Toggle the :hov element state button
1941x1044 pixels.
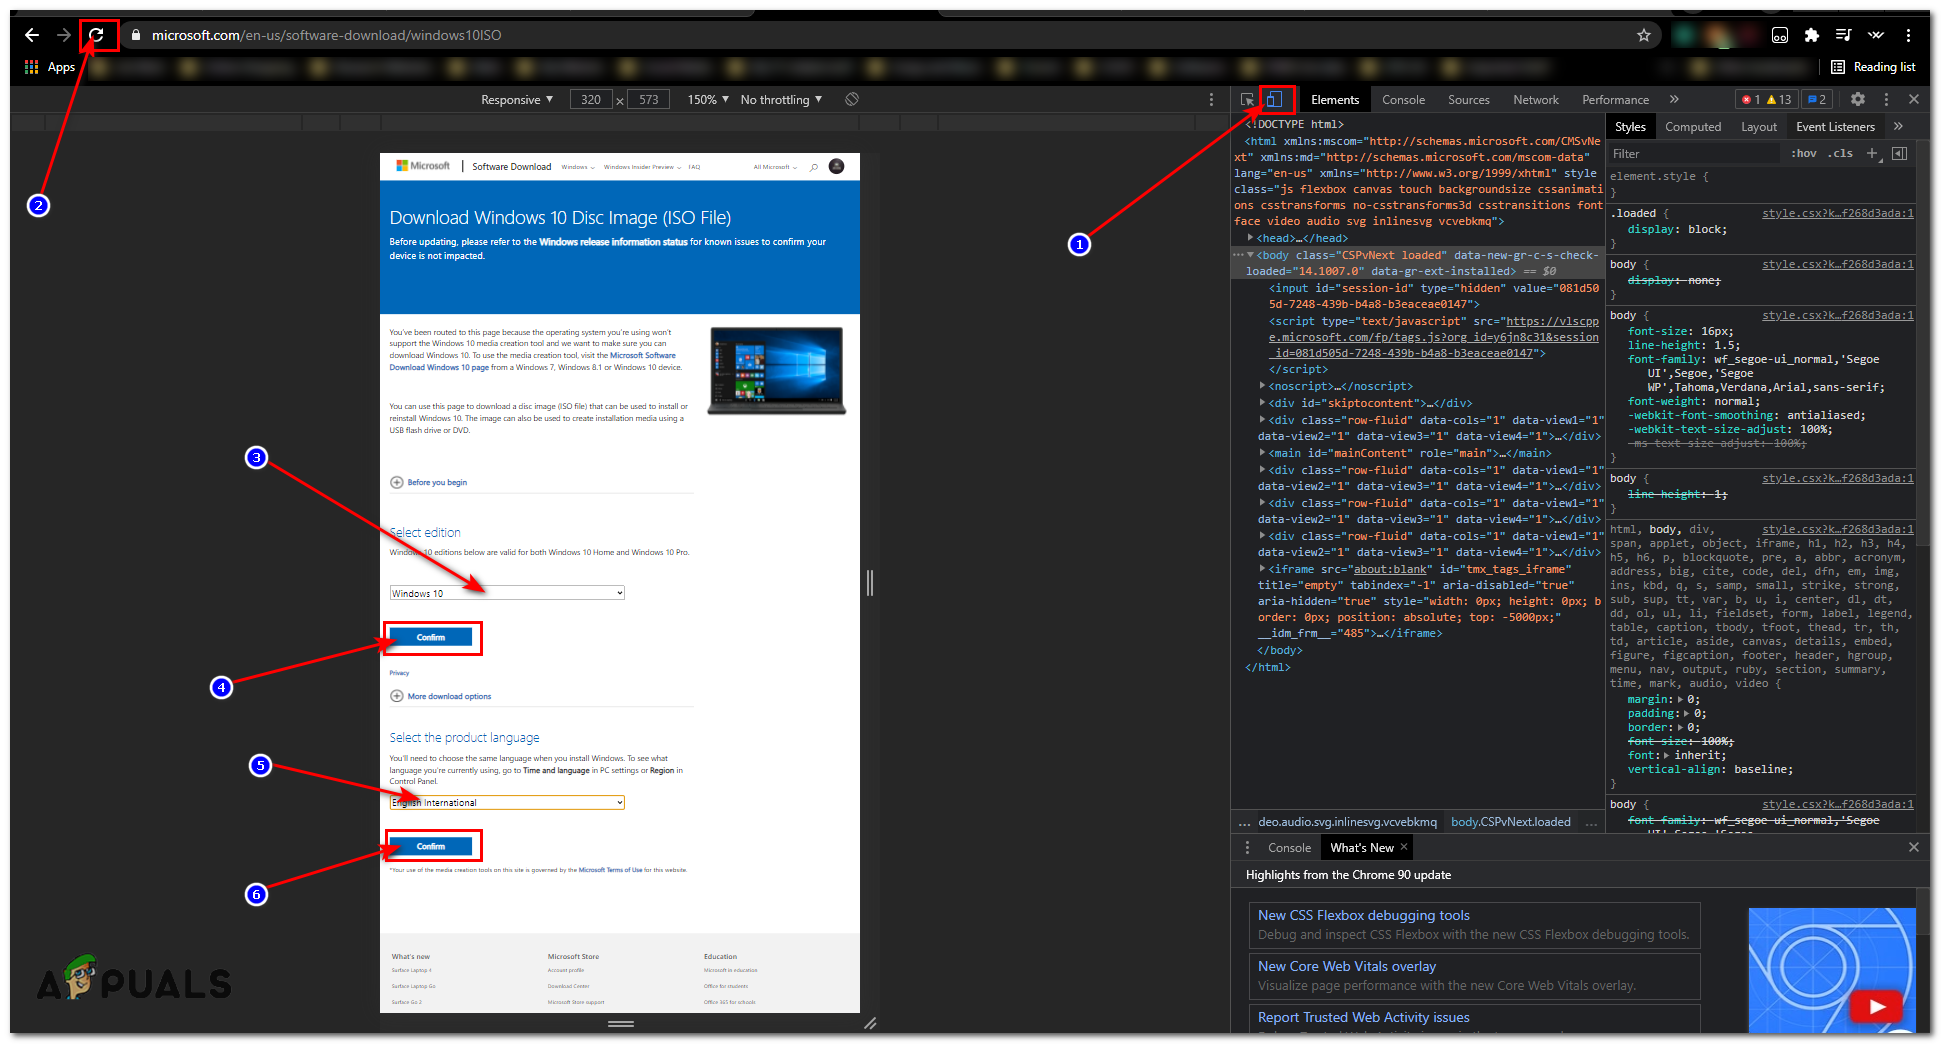click(1803, 154)
